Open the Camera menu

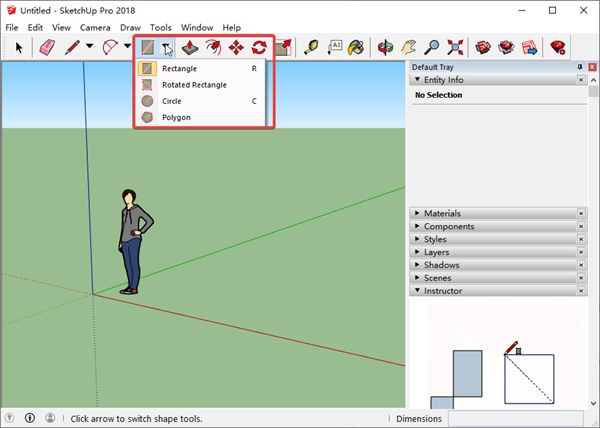[x=95, y=28]
